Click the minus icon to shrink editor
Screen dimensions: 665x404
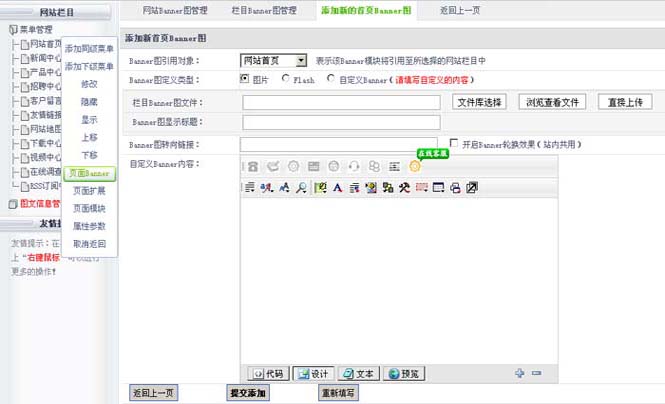(537, 373)
